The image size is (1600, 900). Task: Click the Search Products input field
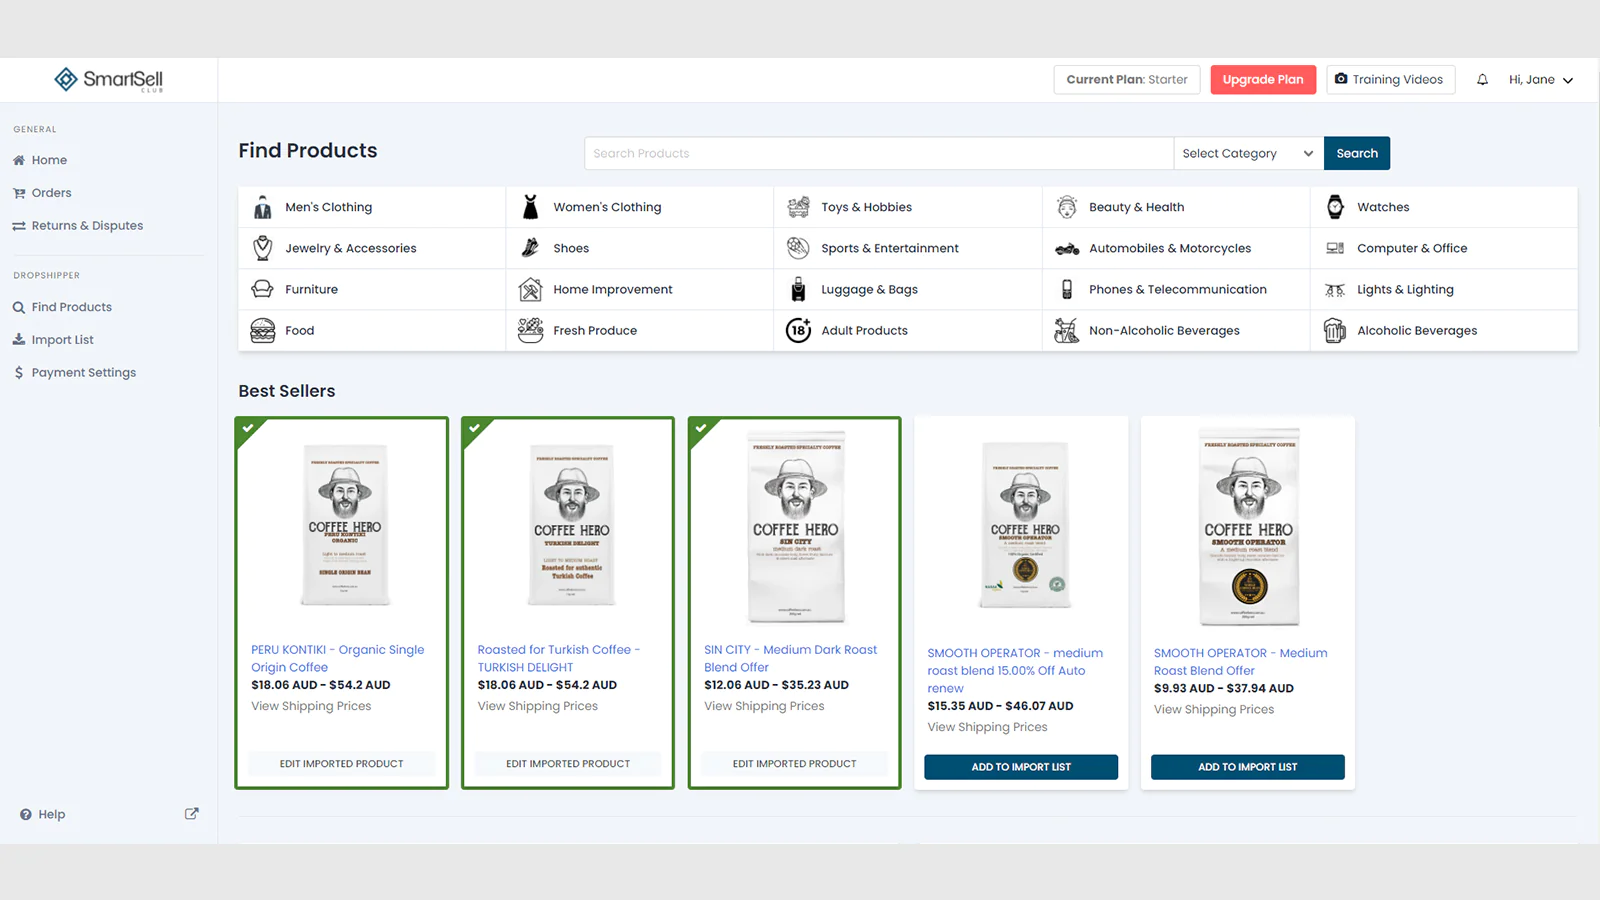878,153
